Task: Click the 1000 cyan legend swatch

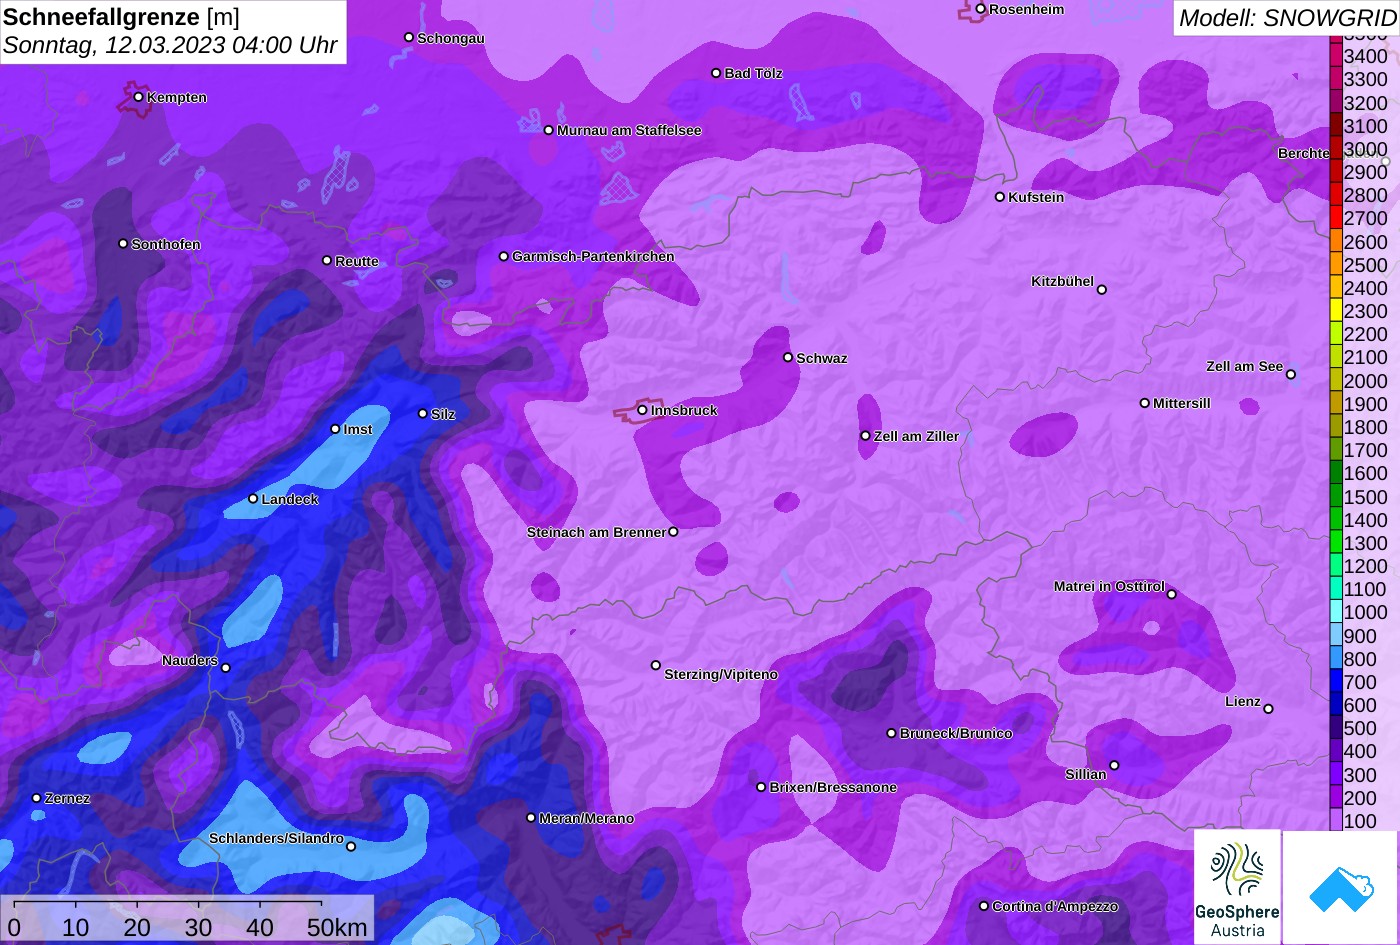Action: [1335, 613]
